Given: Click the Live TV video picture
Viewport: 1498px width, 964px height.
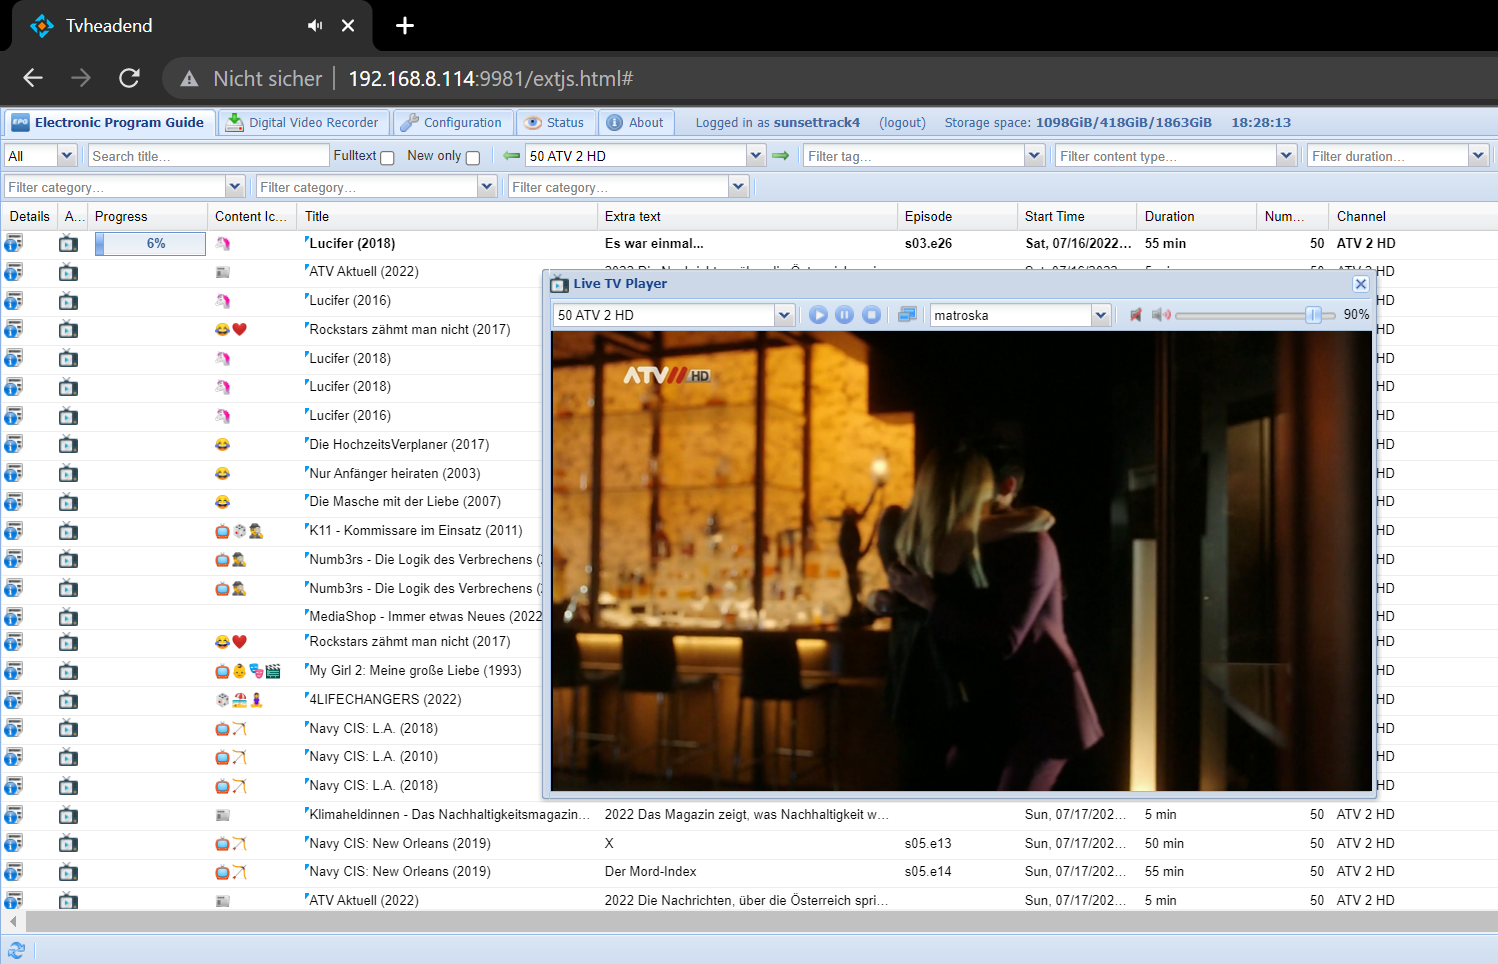Looking at the screenshot, I should (961, 560).
